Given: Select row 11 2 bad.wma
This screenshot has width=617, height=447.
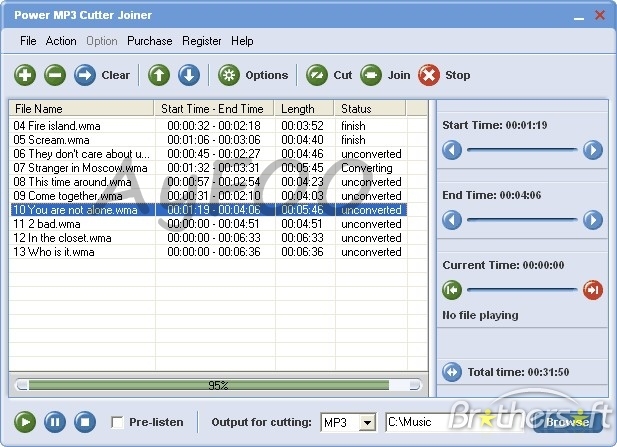Looking at the screenshot, I should click(x=209, y=224).
